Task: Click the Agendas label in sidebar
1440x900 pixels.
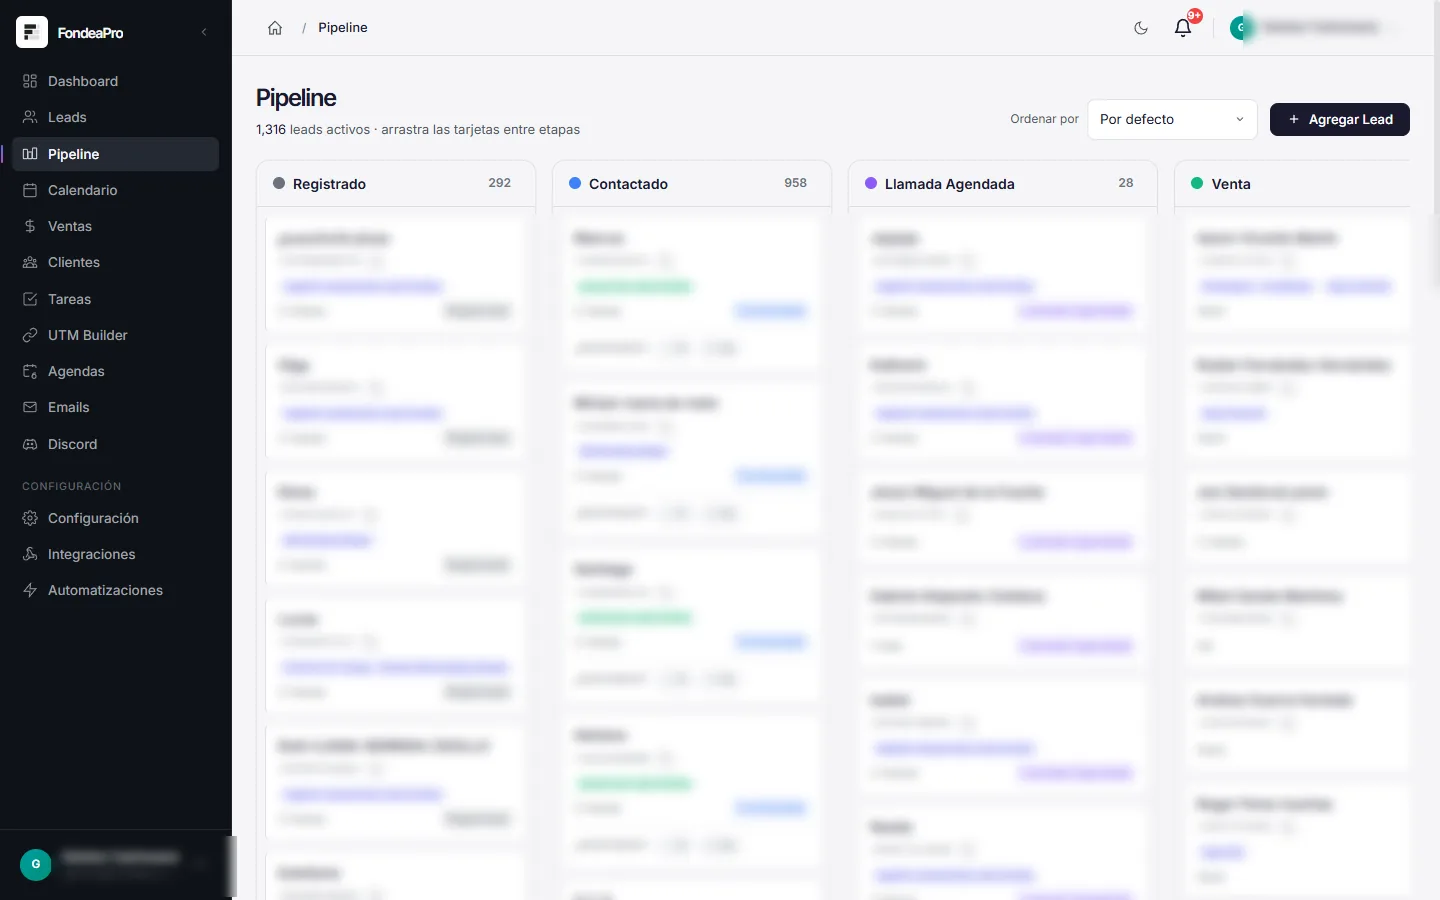Action: (76, 371)
